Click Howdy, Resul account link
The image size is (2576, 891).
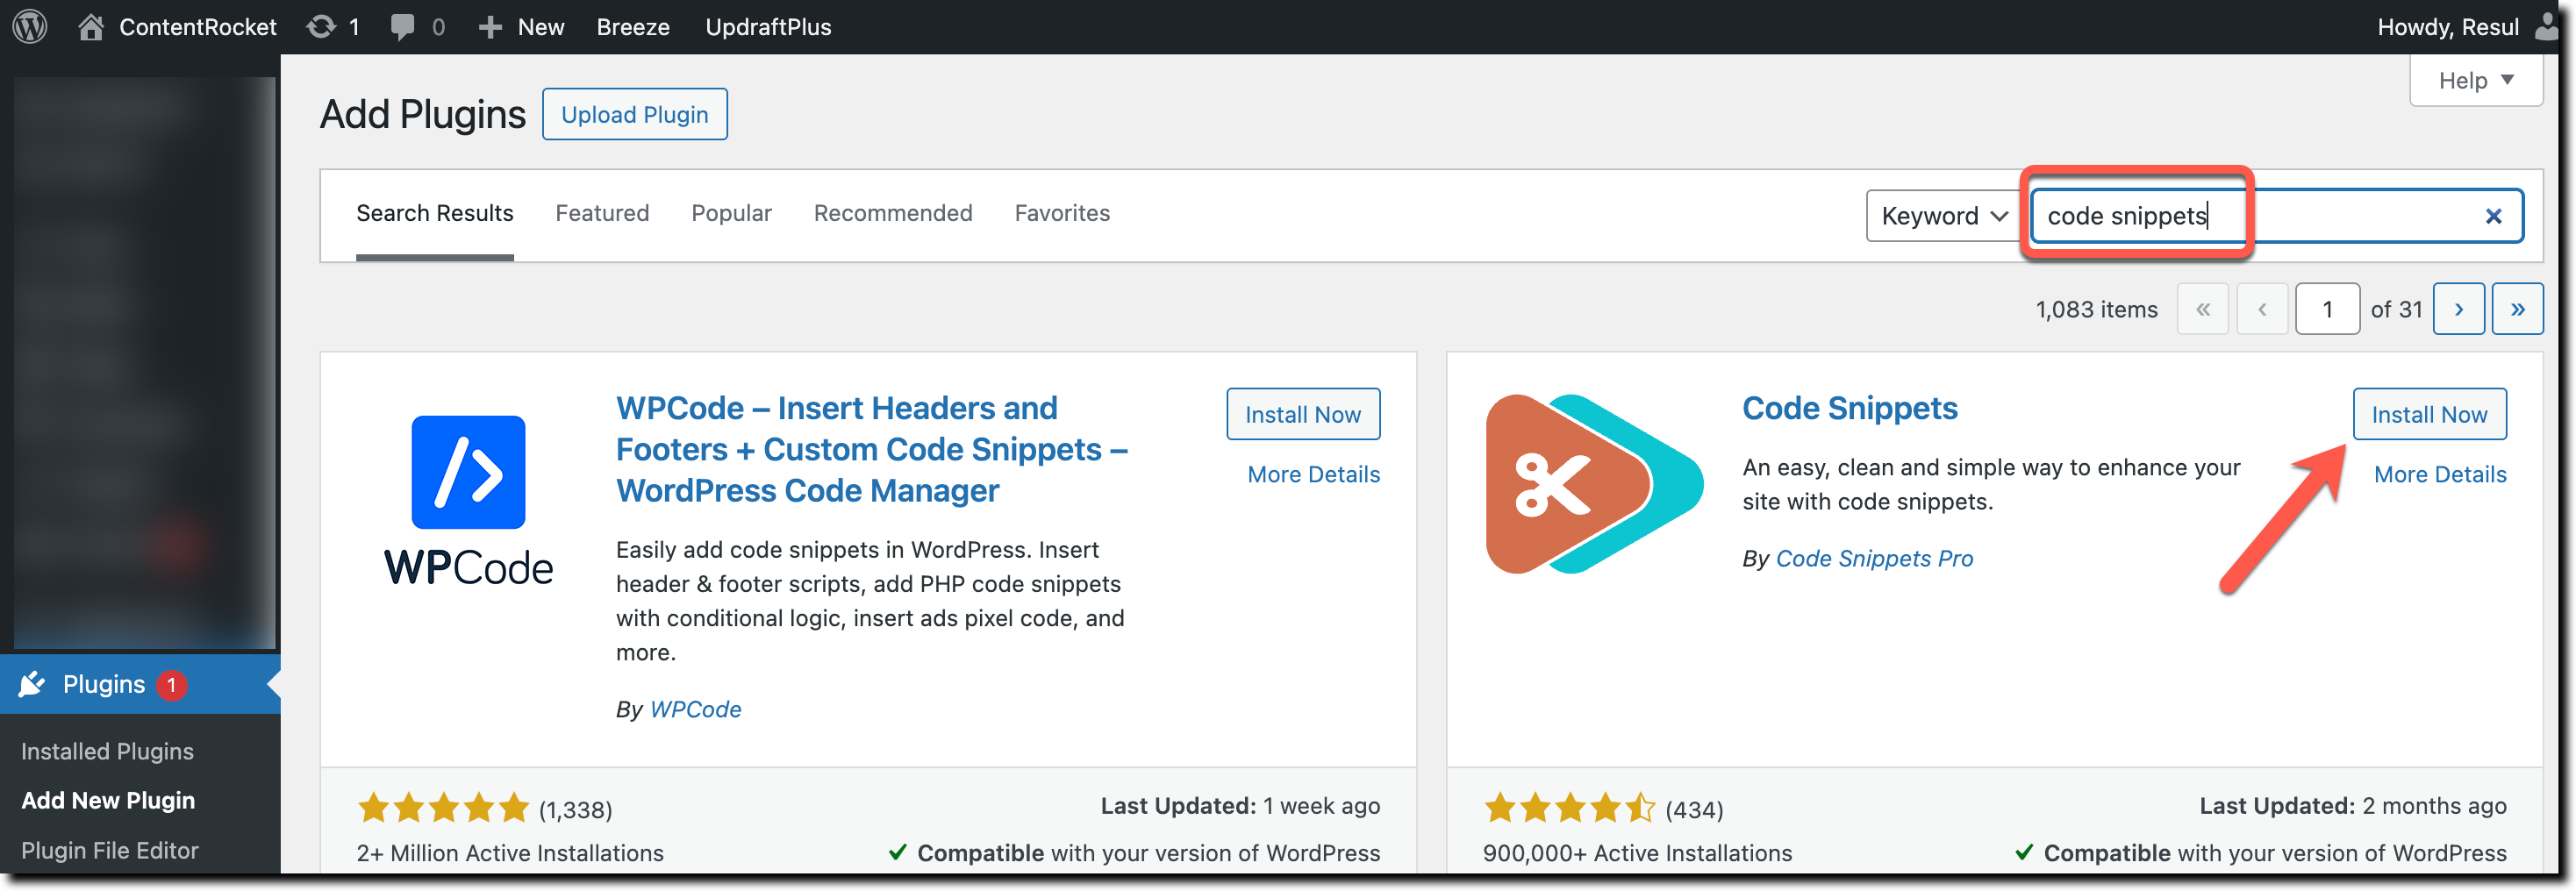2447,27
